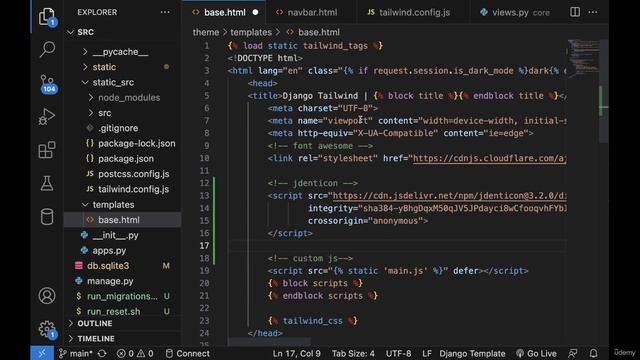Viewport: 640px width, 360px height.
Task: Open the Search view
Action: pyautogui.click(x=47, y=50)
